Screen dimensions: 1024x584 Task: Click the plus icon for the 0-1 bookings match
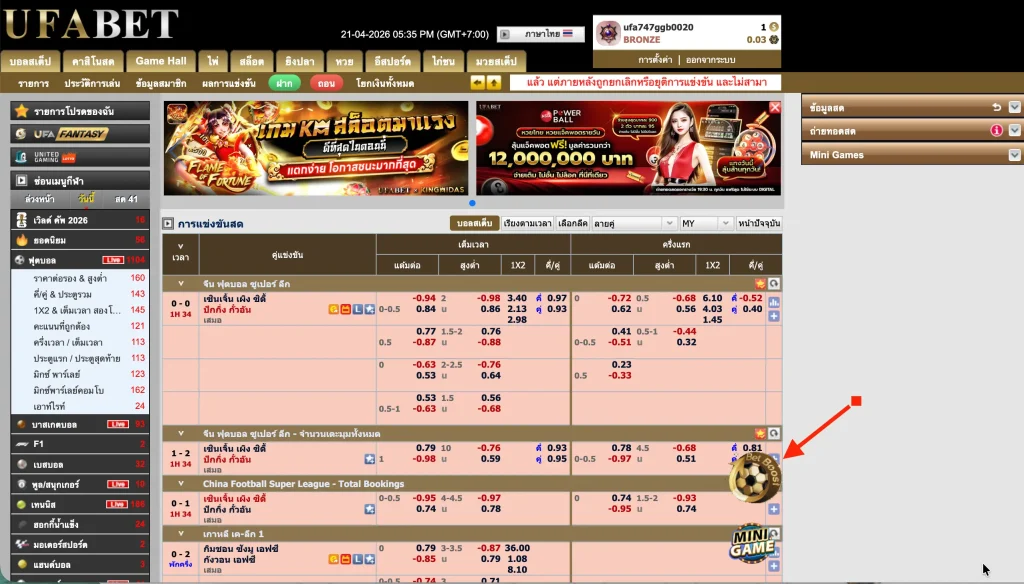pos(774,509)
